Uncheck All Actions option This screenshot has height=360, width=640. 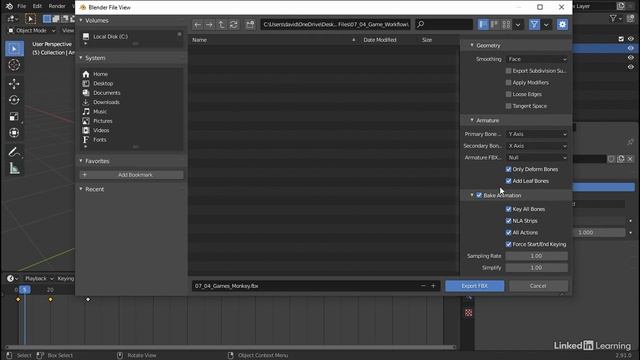click(509, 233)
